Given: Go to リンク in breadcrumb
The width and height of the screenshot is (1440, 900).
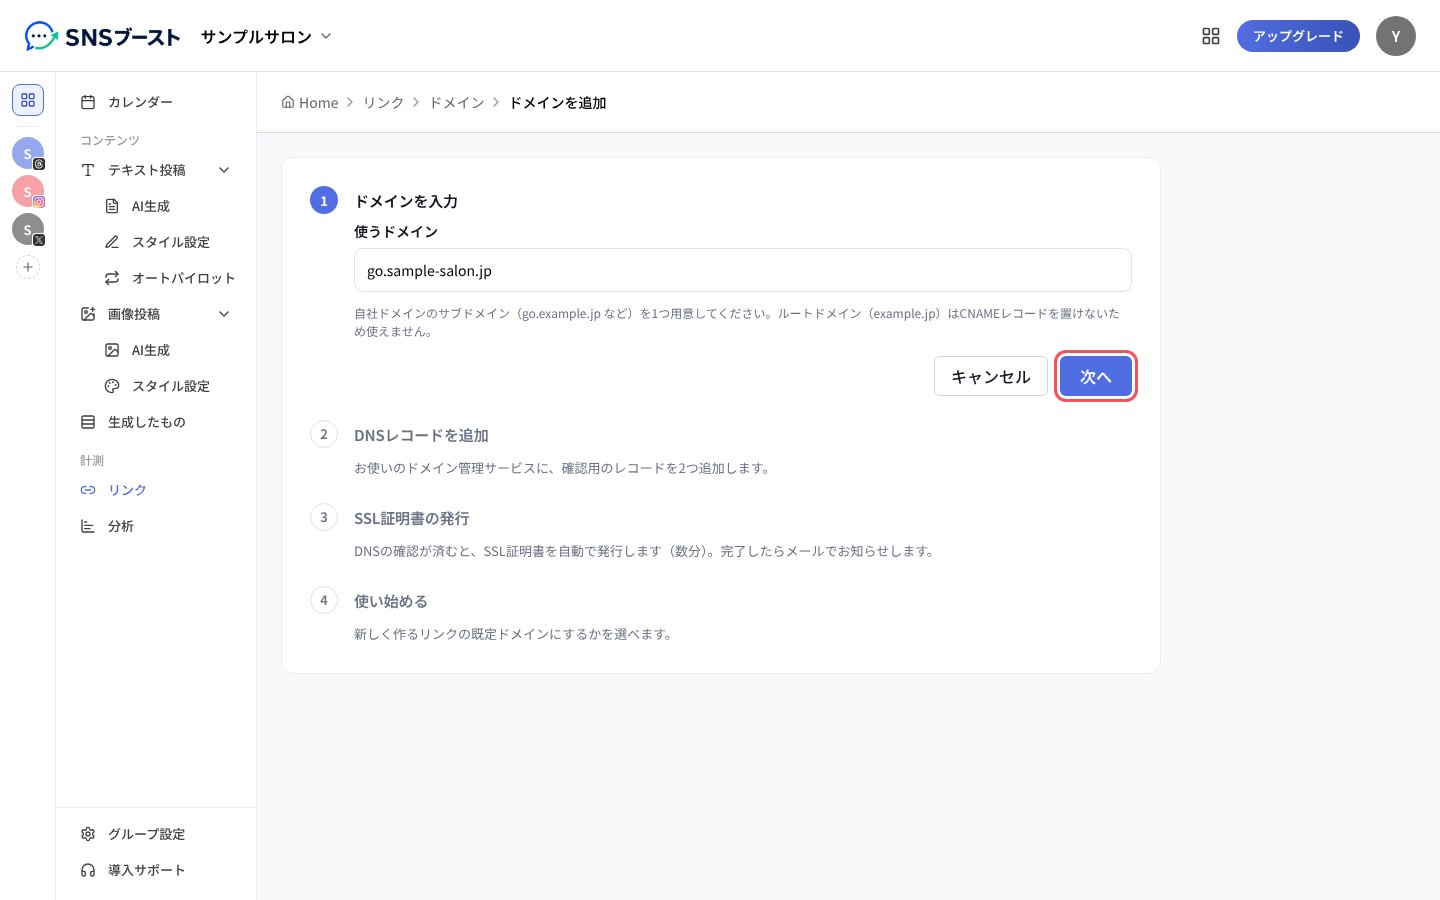Looking at the screenshot, I should tap(383, 103).
